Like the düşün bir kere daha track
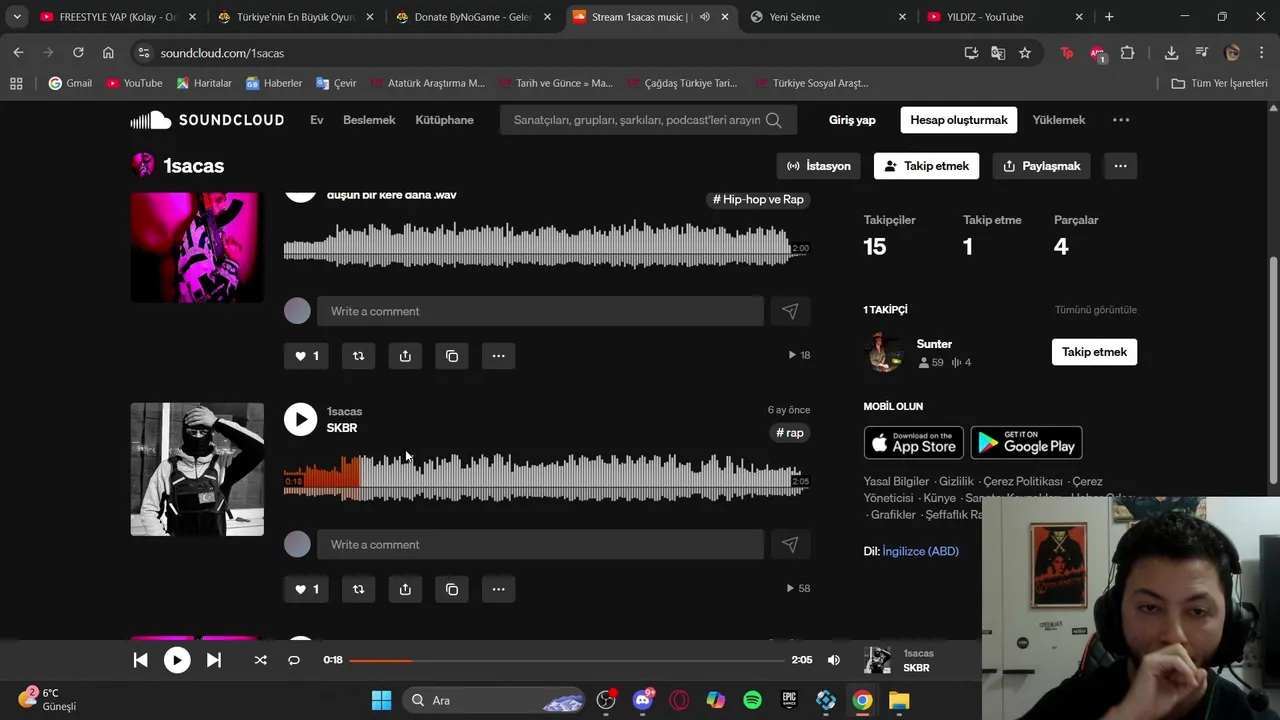Screen dimensions: 1280x720 [306, 356]
